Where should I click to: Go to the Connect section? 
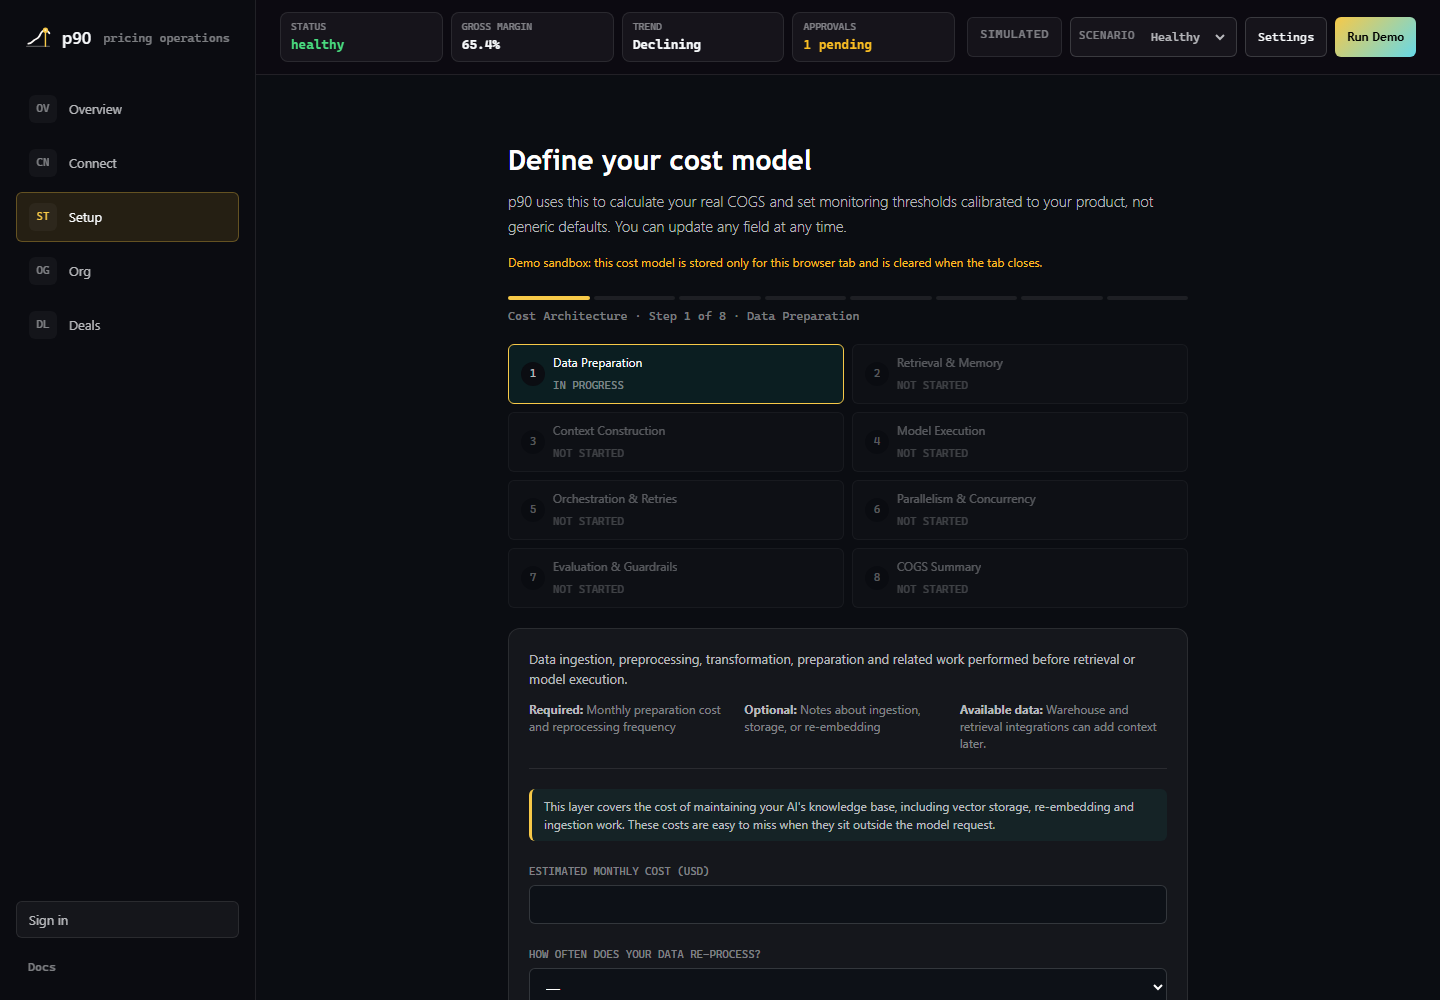point(127,163)
